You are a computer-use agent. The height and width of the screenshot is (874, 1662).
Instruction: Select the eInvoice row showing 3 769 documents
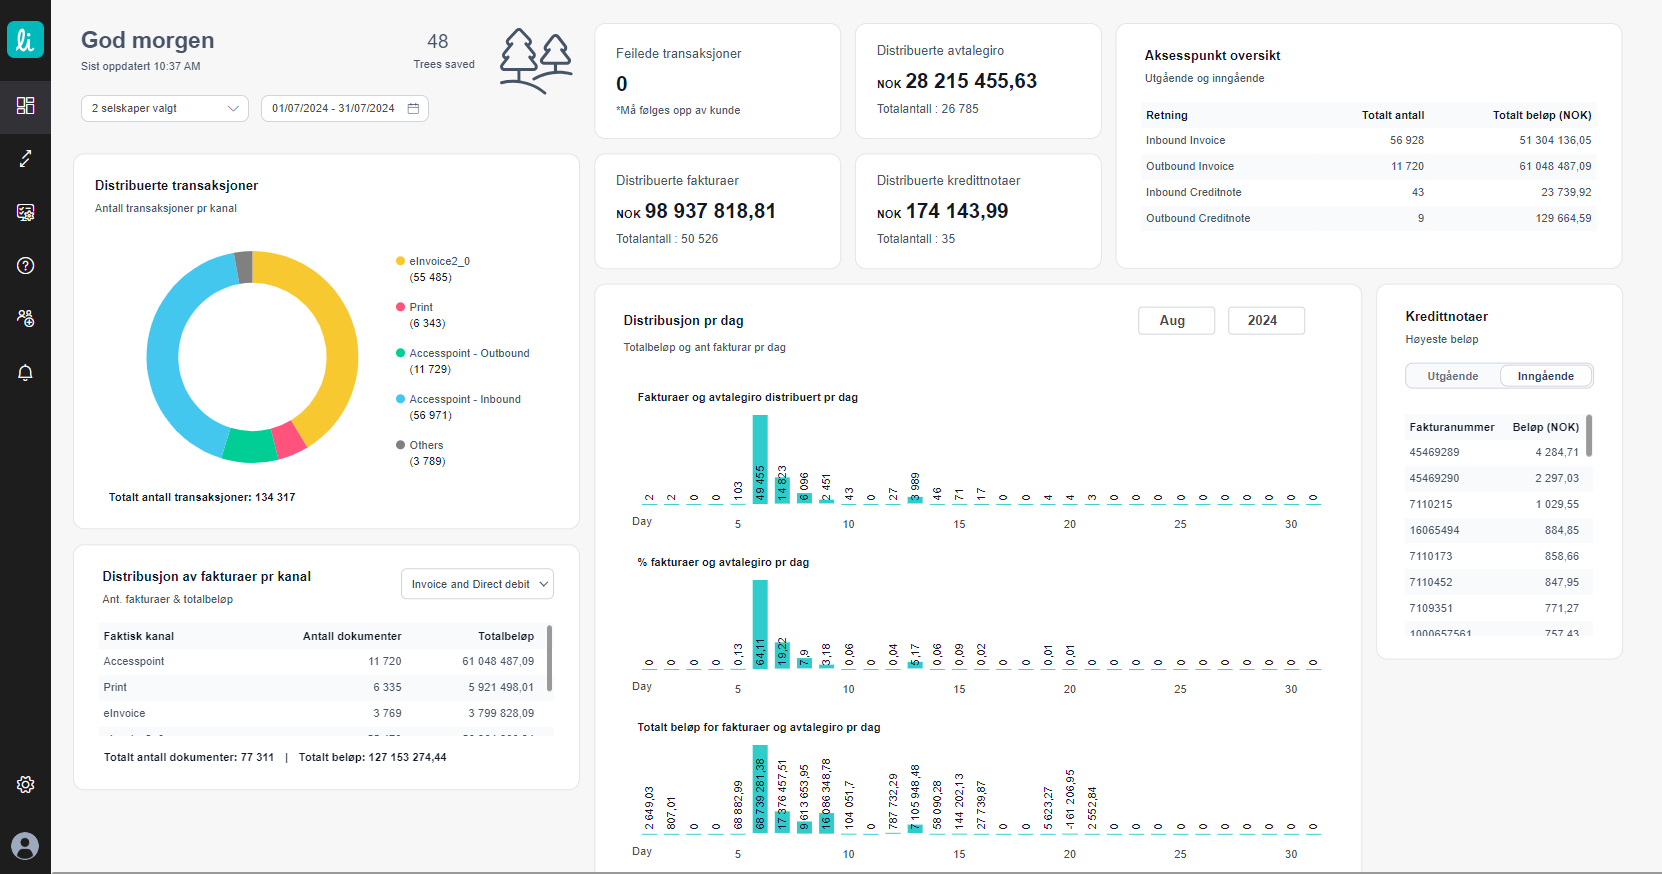point(320,713)
